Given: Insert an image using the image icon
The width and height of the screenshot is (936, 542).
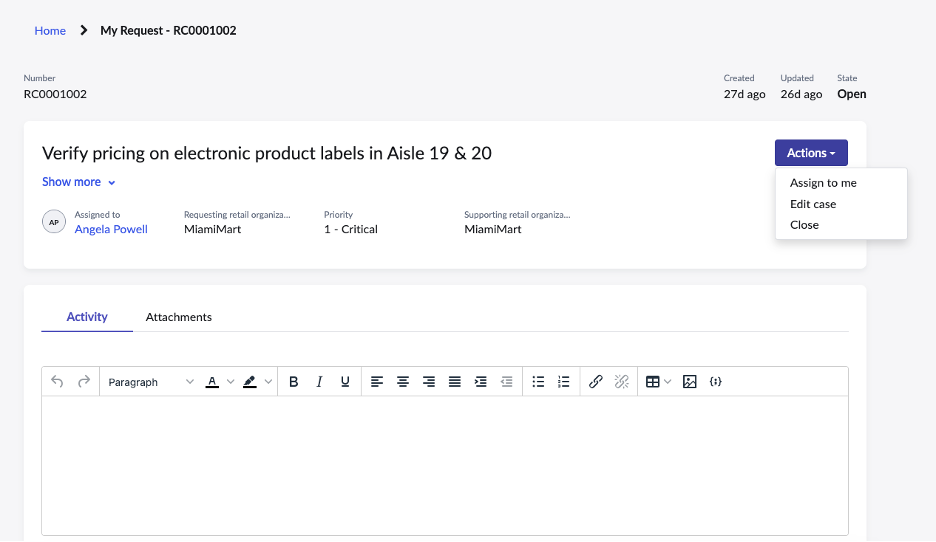Looking at the screenshot, I should [x=689, y=381].
